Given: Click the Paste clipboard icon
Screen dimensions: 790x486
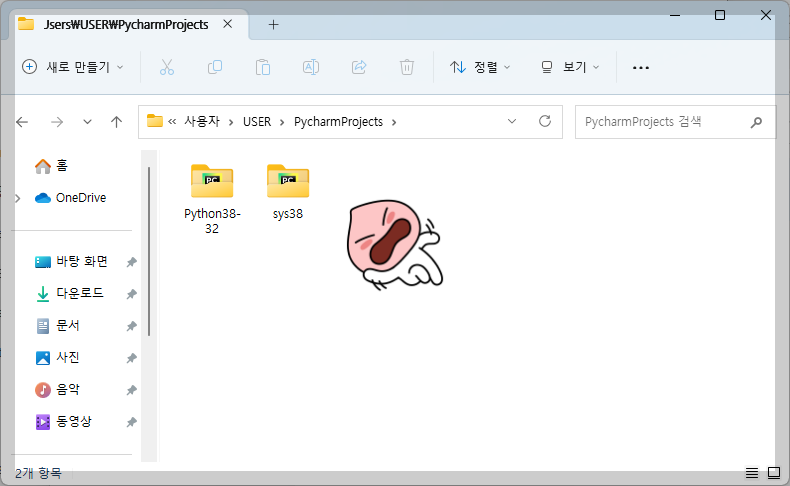Looking at the screenshot, I should (x=262, y=67).
